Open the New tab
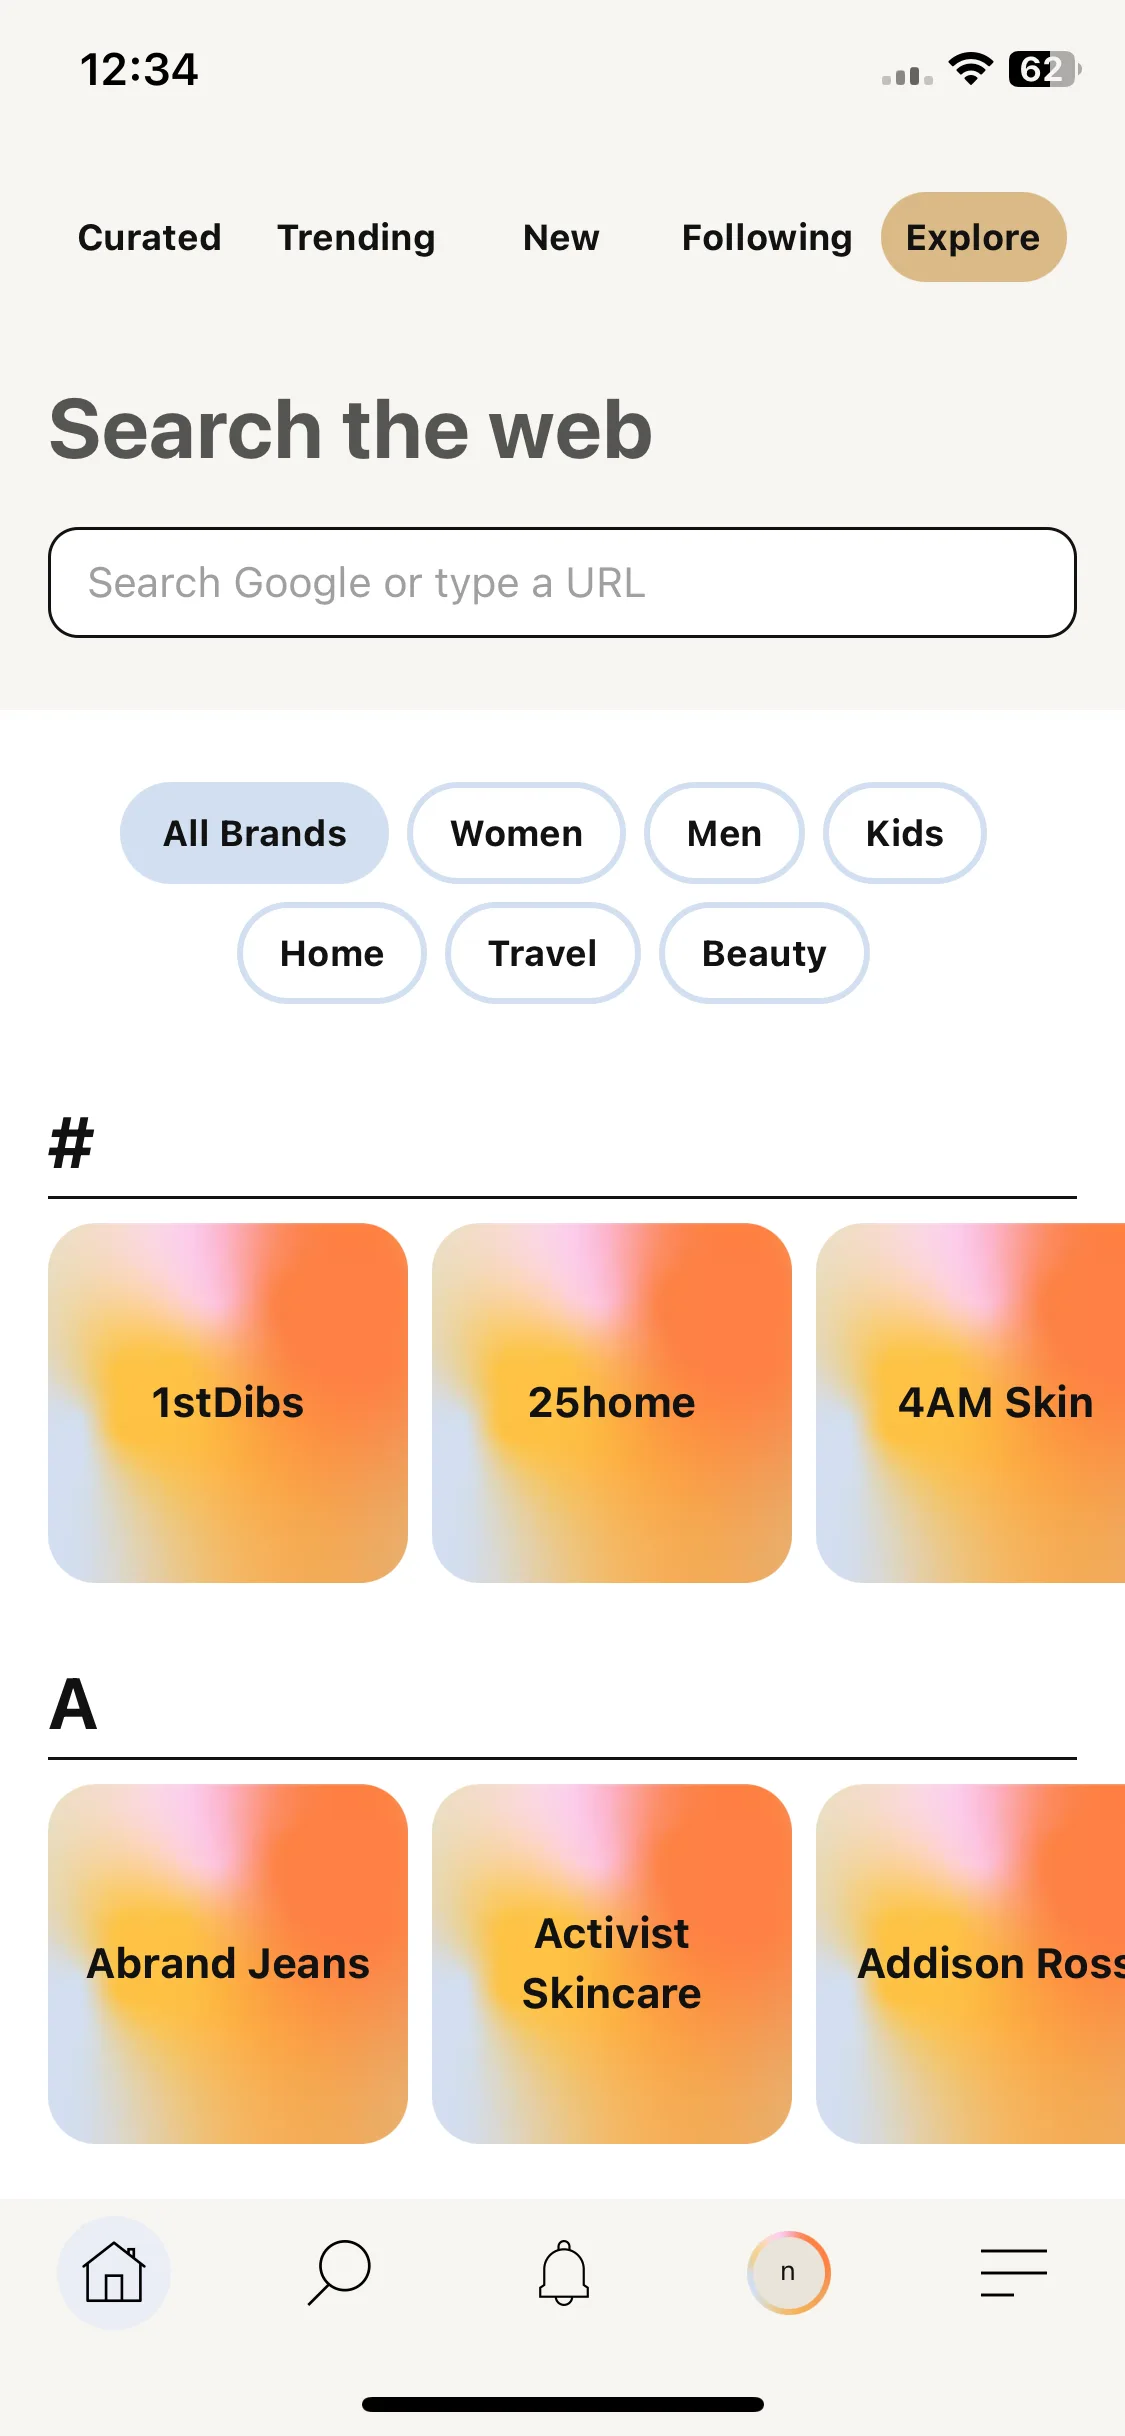The height and width of the screenshot is (2436, 1125). (561, 237)
